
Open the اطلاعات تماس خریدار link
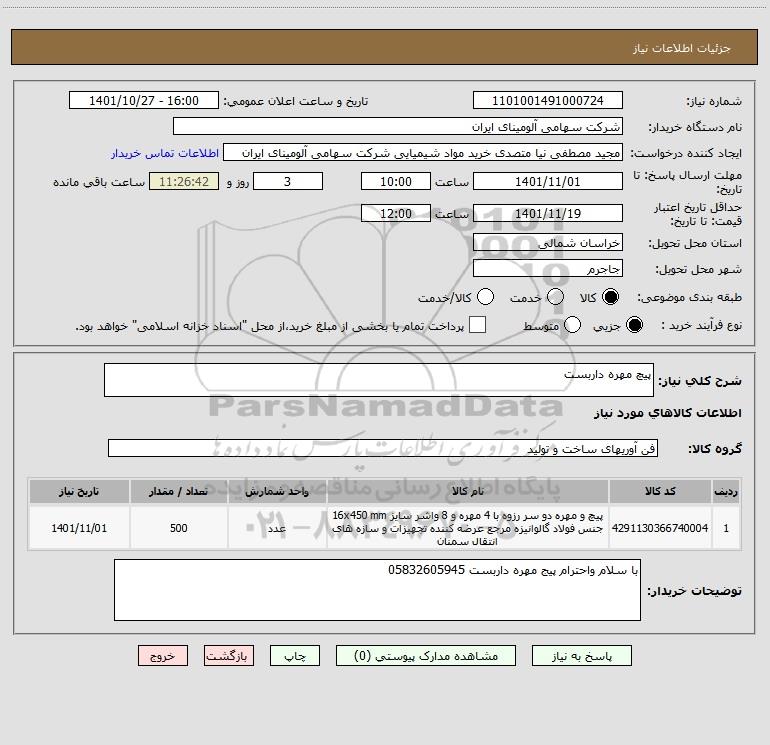165,153
